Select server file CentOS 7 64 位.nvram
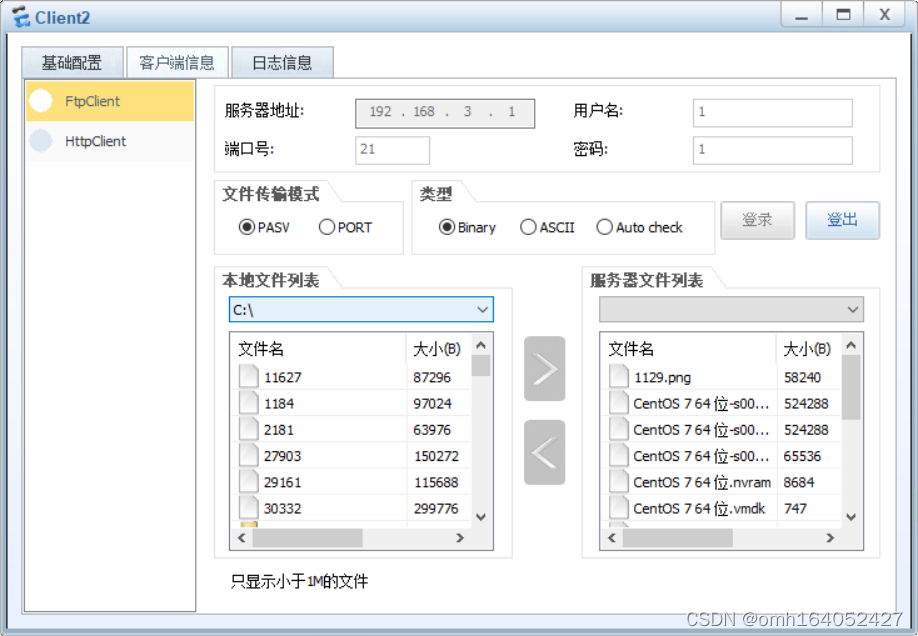 [702, 483]
